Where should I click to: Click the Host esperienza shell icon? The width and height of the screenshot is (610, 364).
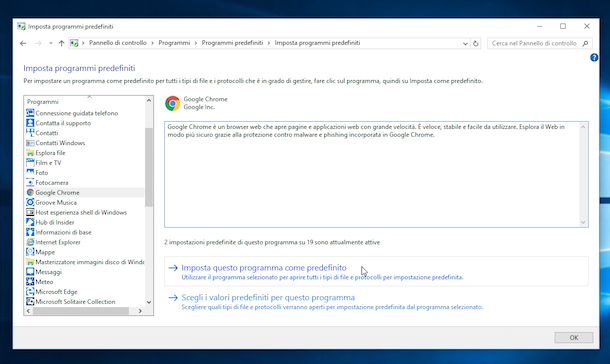(x=30, y=212)
